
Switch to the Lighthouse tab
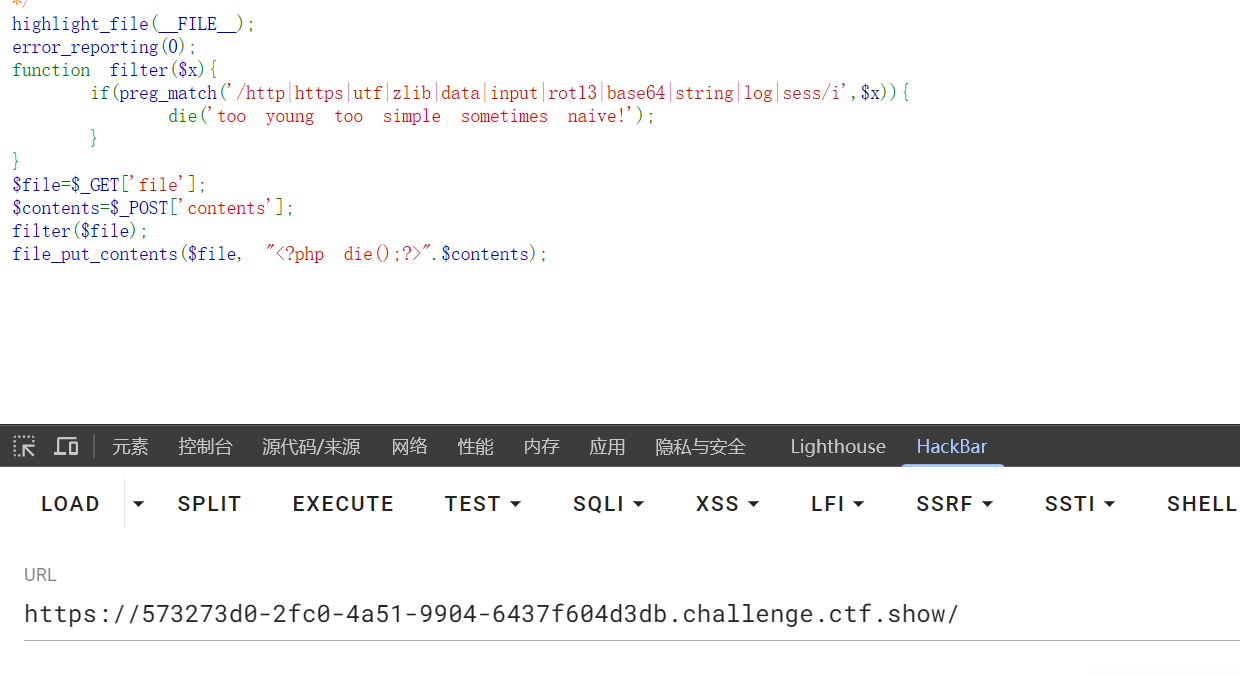point(838,446)
